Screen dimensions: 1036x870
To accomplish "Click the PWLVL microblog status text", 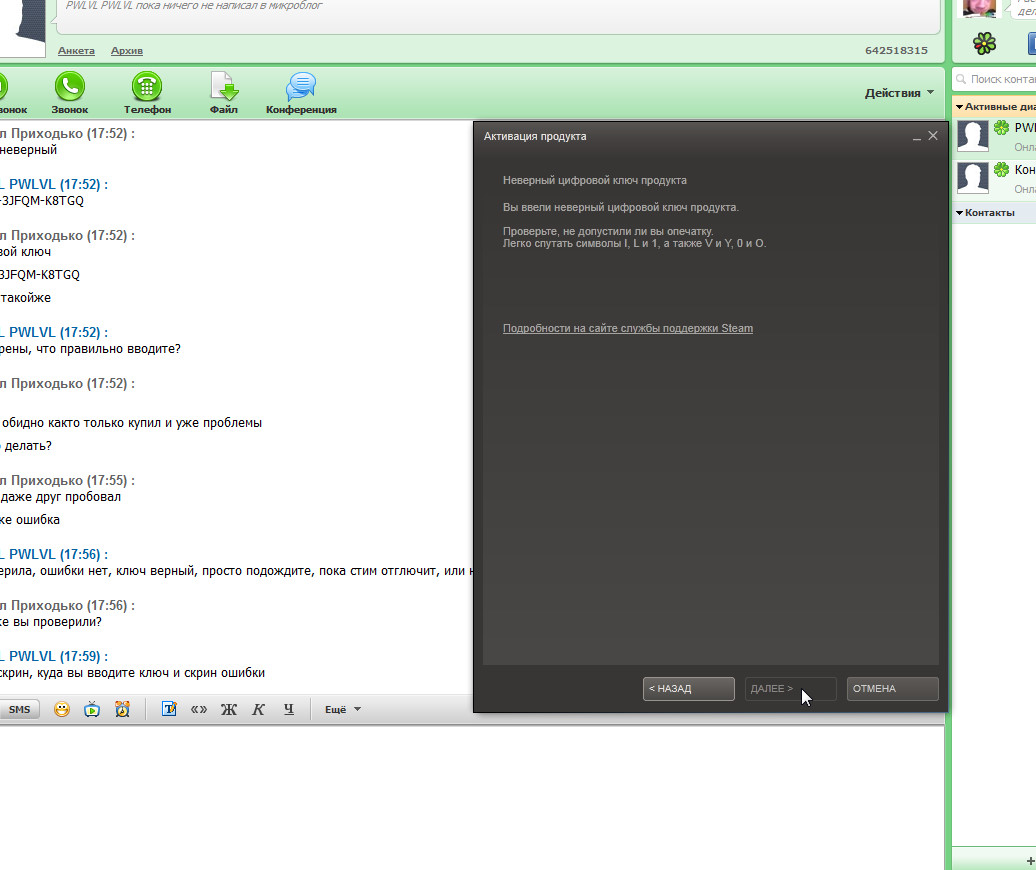I will [194, 5].
